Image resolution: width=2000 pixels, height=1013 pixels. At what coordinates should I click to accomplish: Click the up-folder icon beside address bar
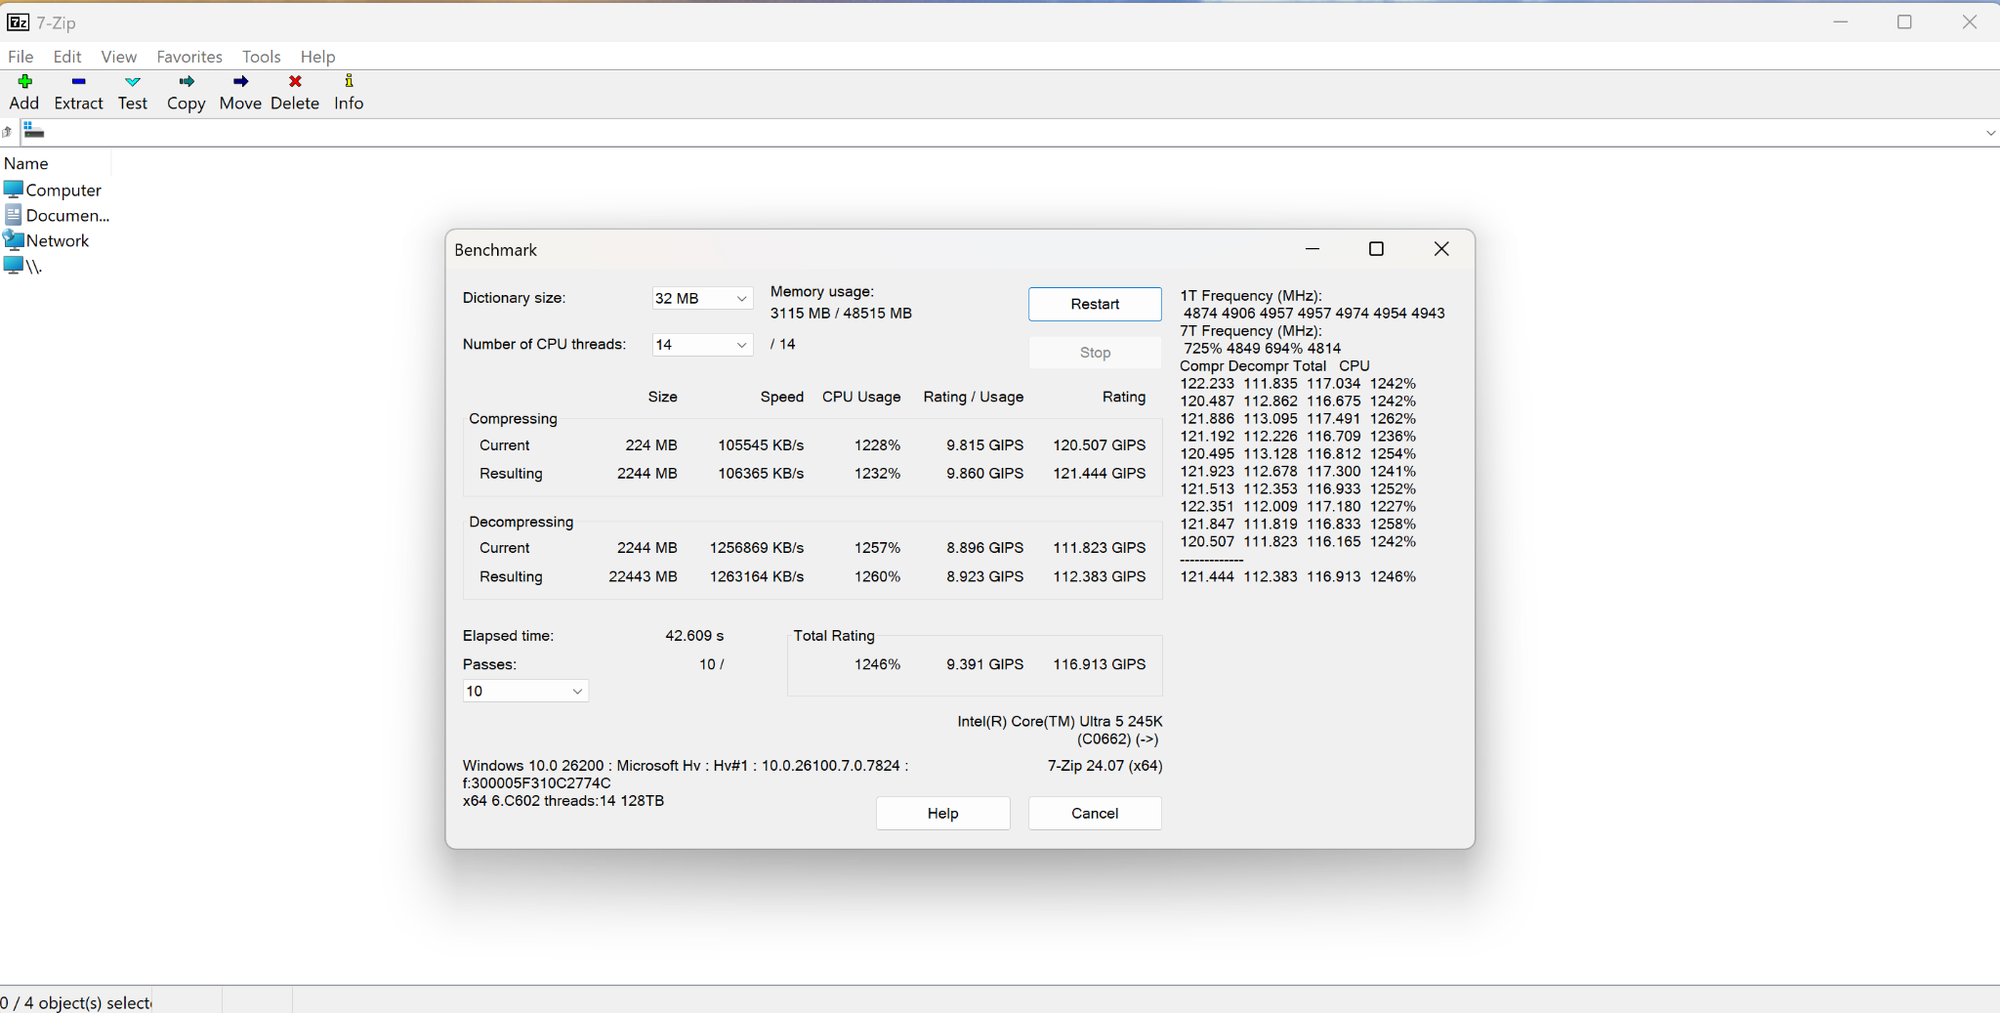(8, 132)
